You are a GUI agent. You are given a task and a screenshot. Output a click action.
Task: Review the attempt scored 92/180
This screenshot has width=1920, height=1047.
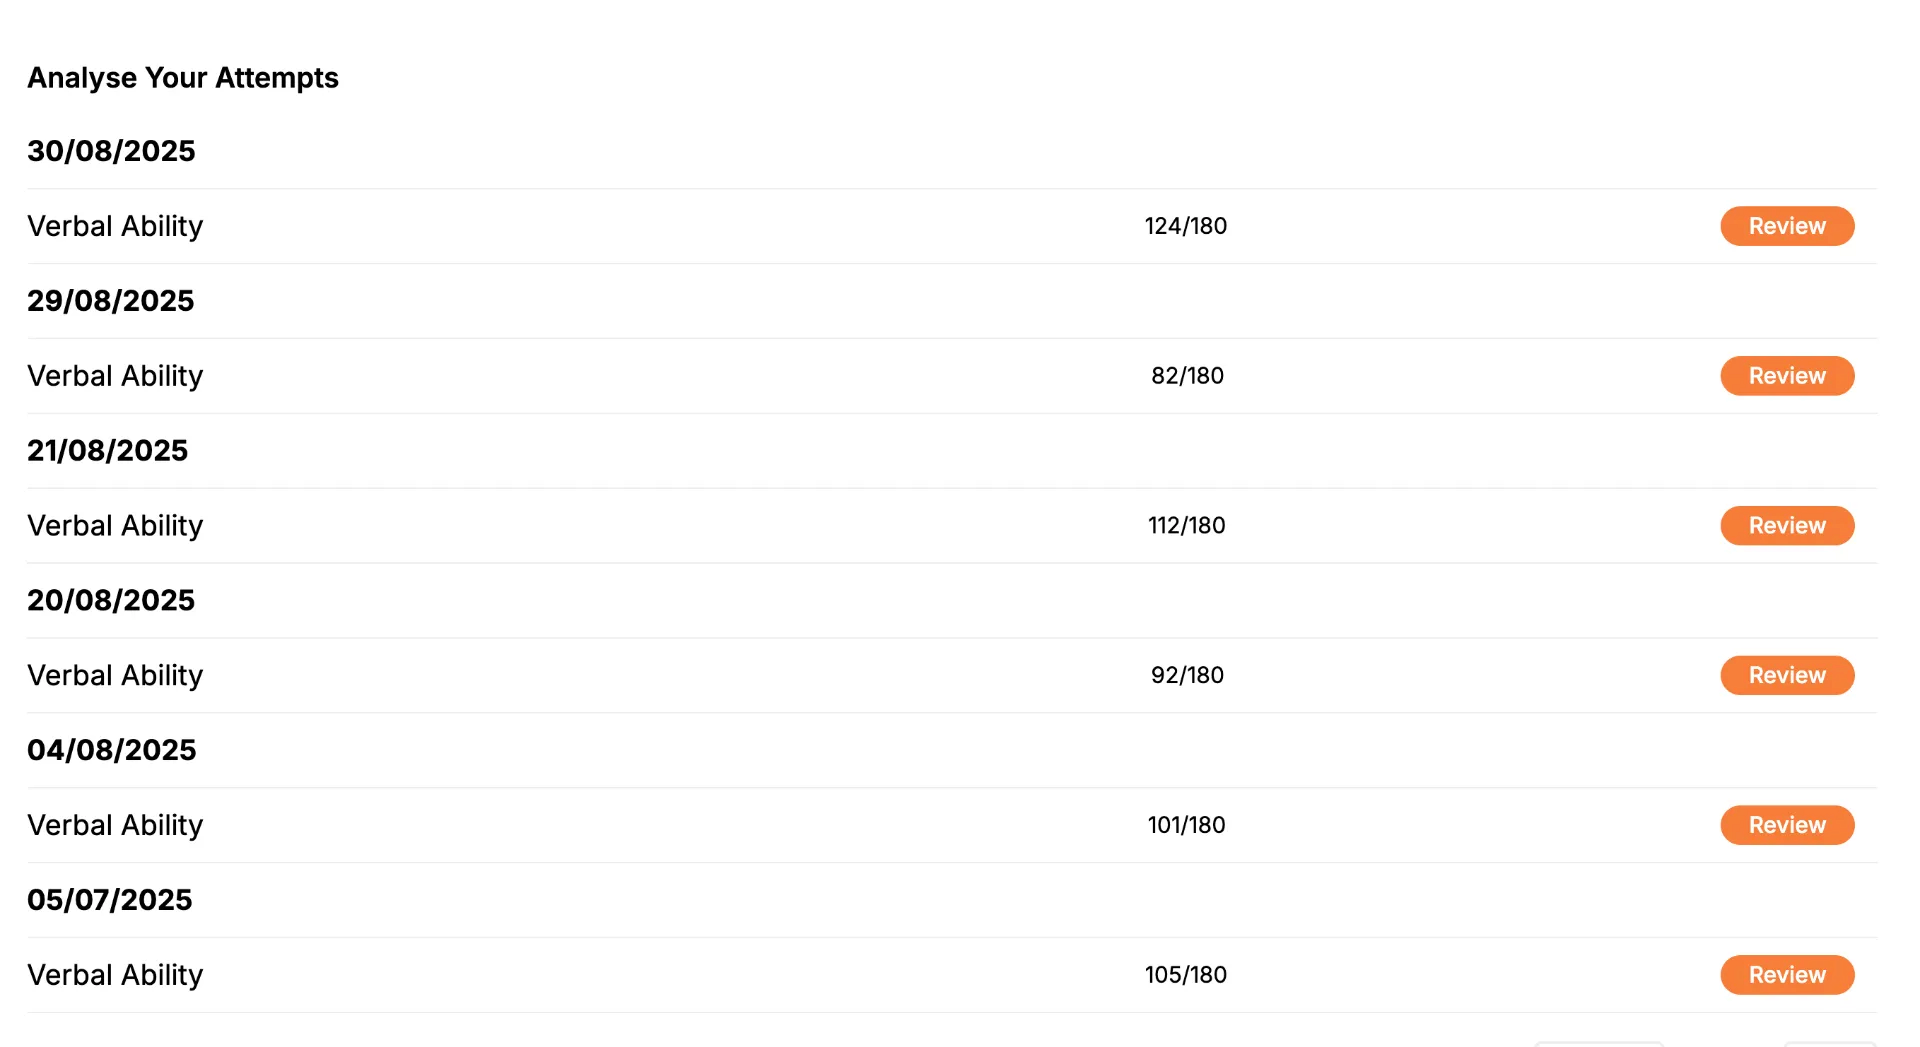click(1787, 675)
